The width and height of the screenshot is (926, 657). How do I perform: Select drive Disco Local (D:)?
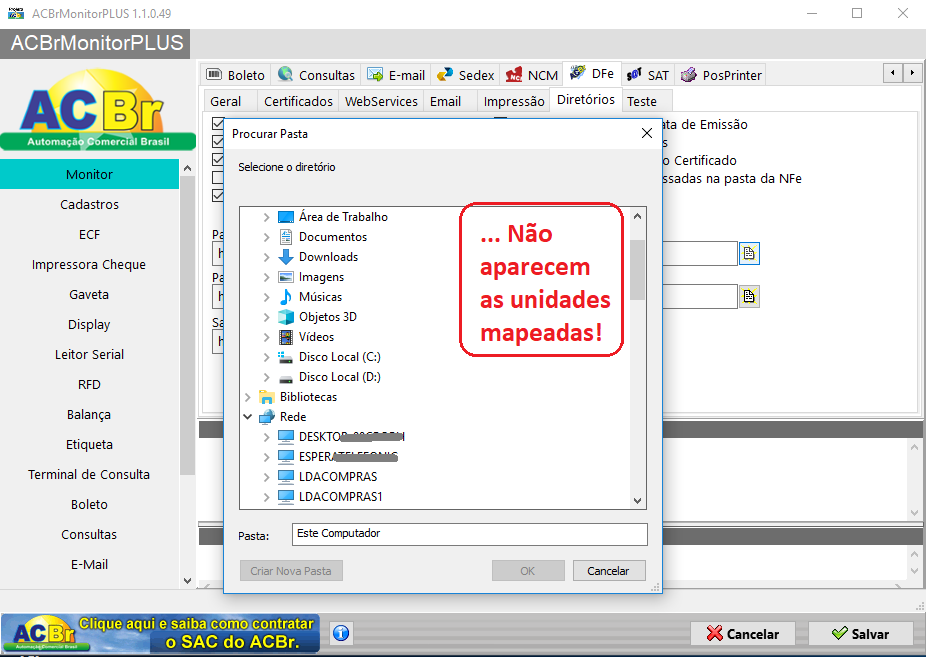click(340, 377)
